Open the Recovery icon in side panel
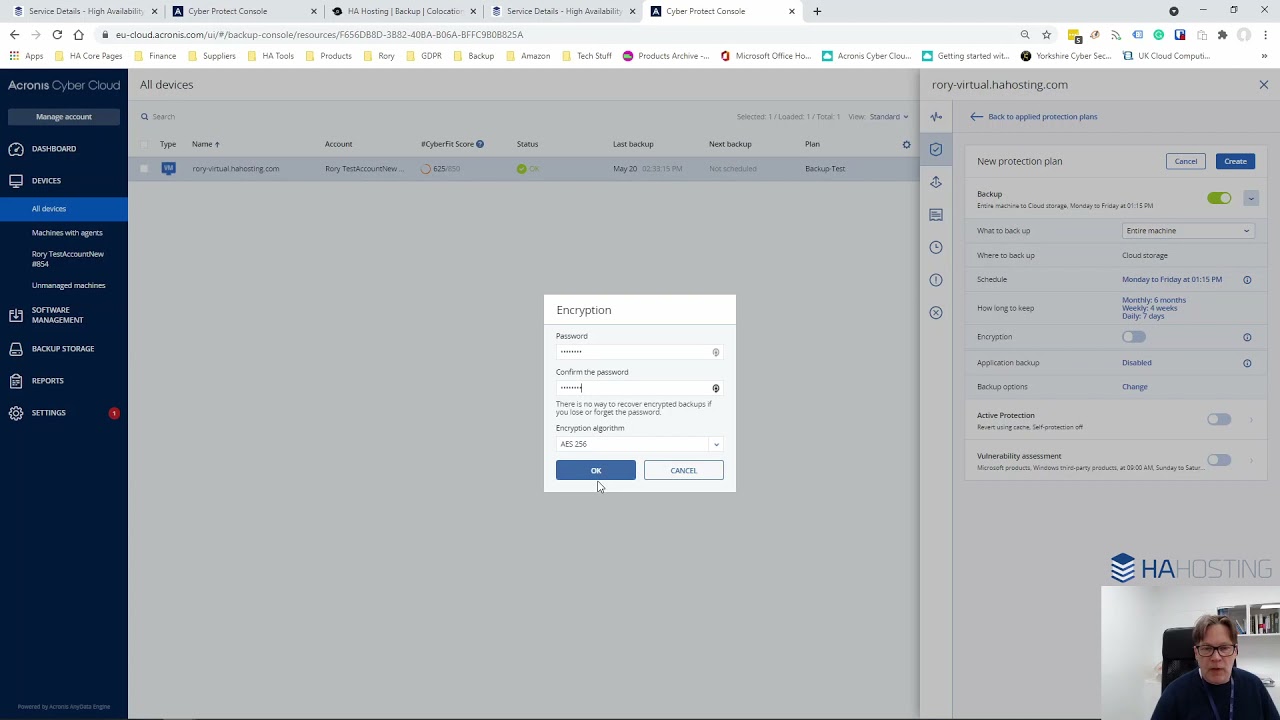Screen dimensions: 1280x720 point(936,182)
